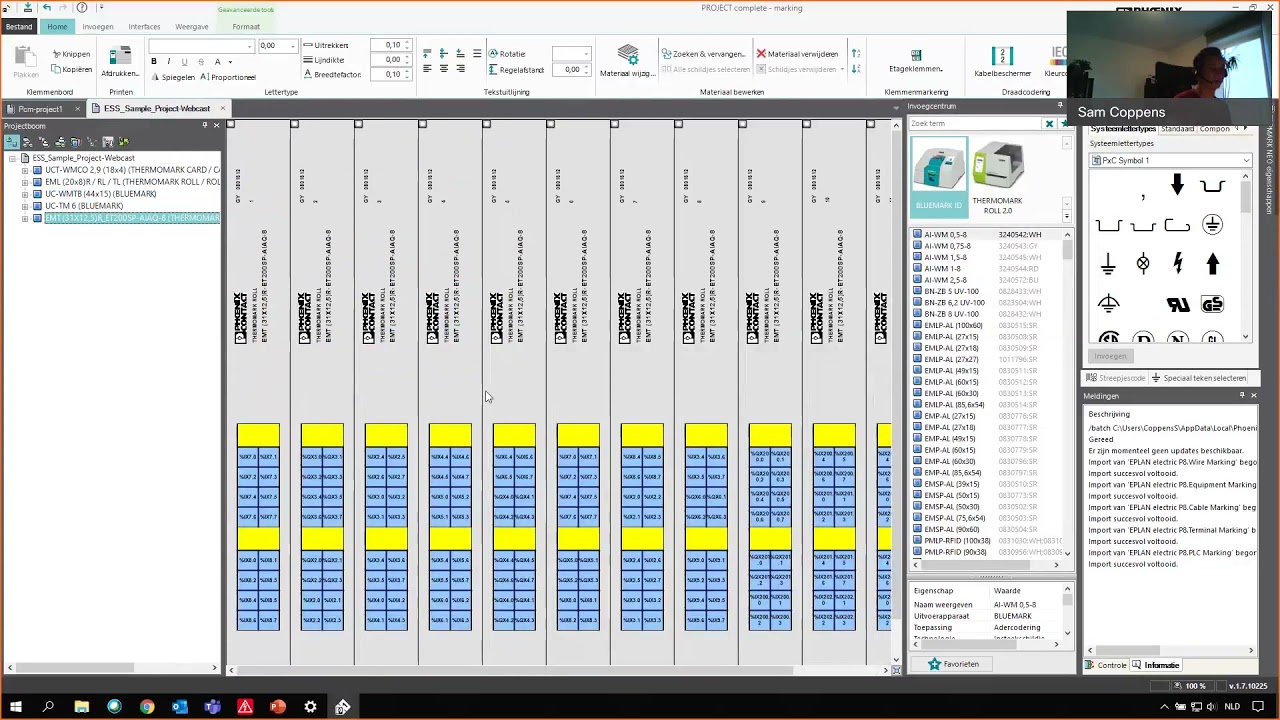This screenshot has width=1280, height=720.
Task: Expand the UC-WMTB (44x15) tree node
Action: (x=25, y=194)
